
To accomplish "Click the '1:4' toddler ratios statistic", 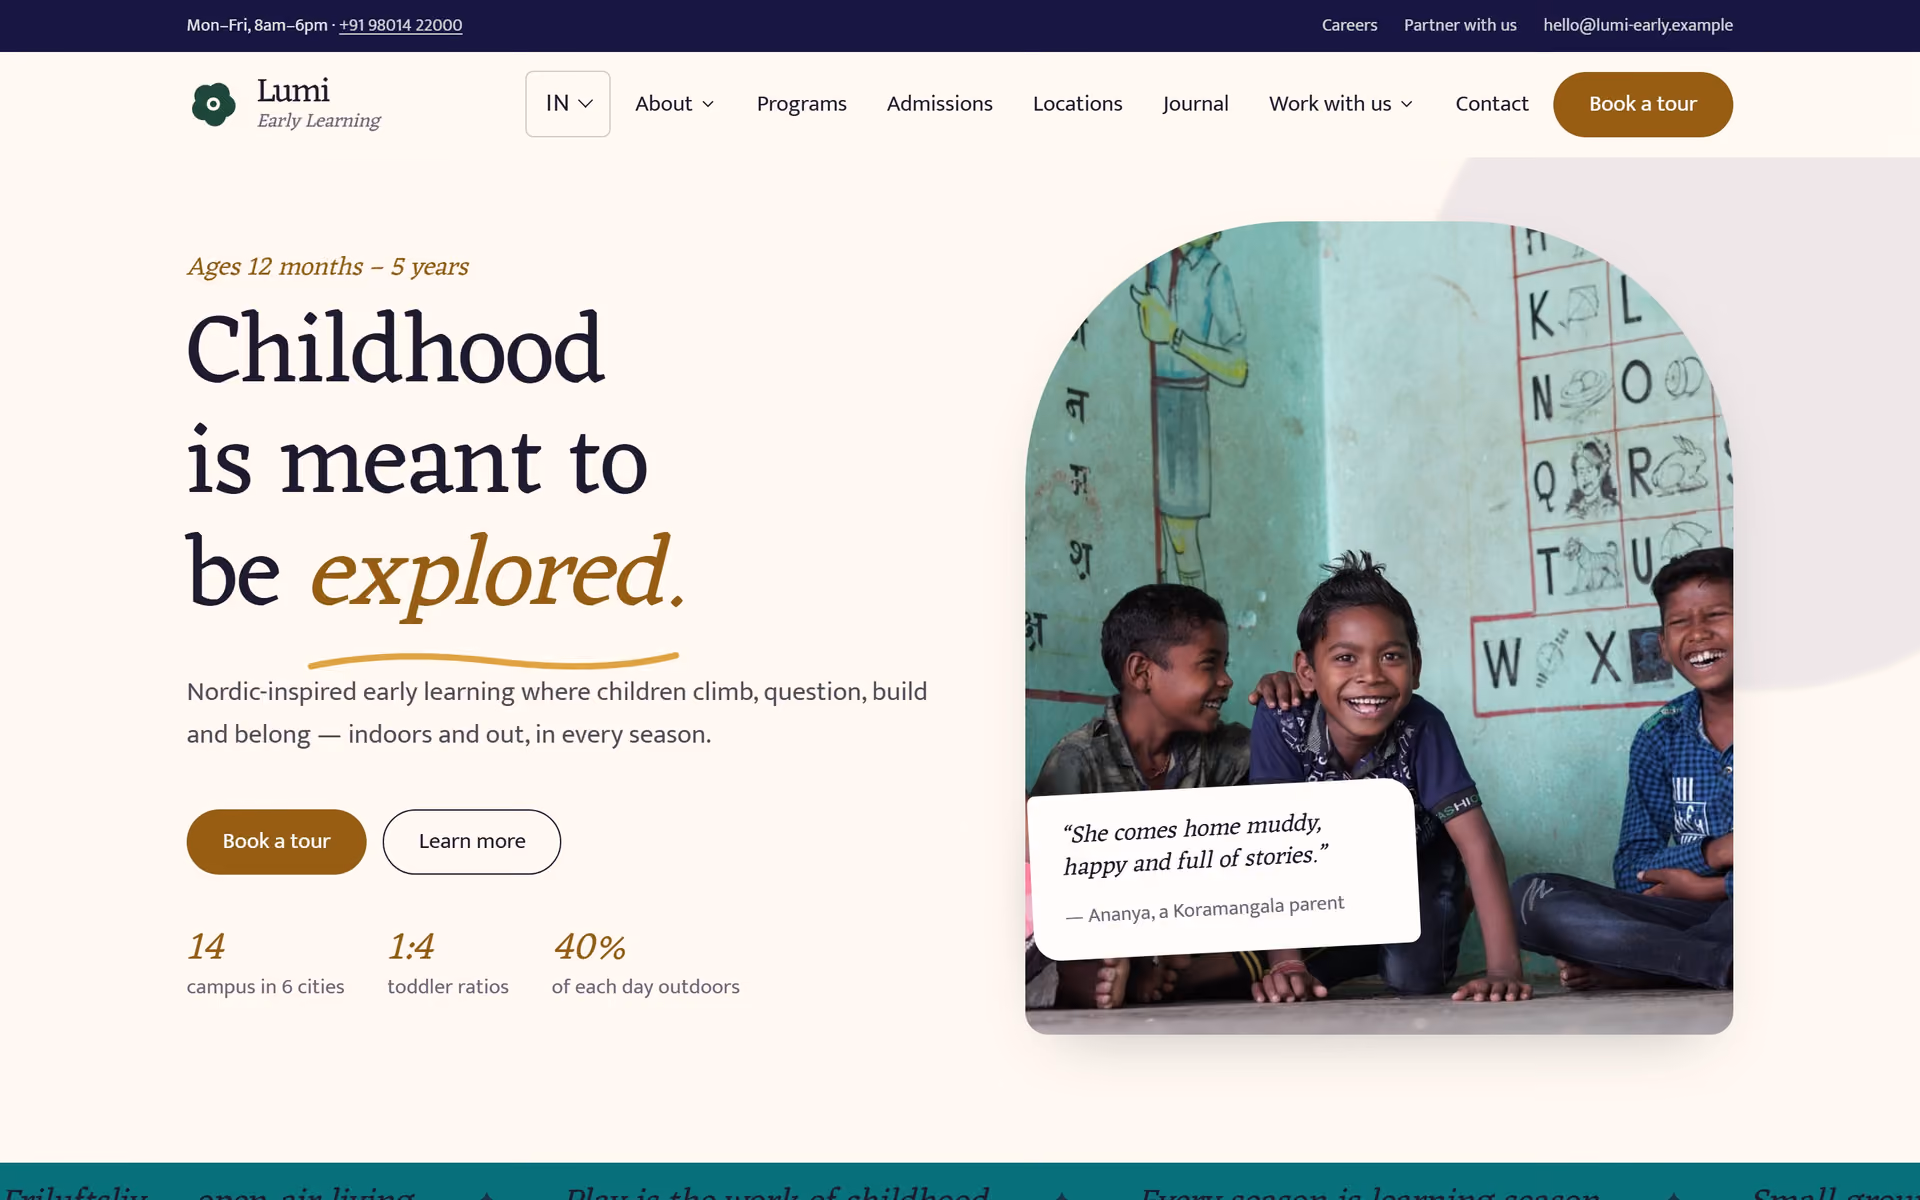I will (448, 963).
